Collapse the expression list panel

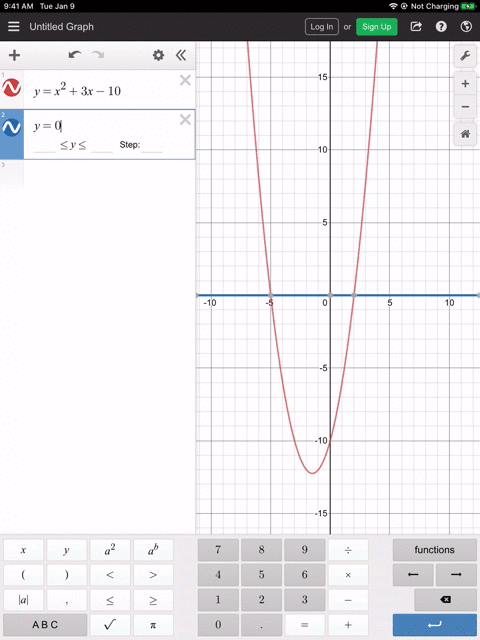point(181,55)
